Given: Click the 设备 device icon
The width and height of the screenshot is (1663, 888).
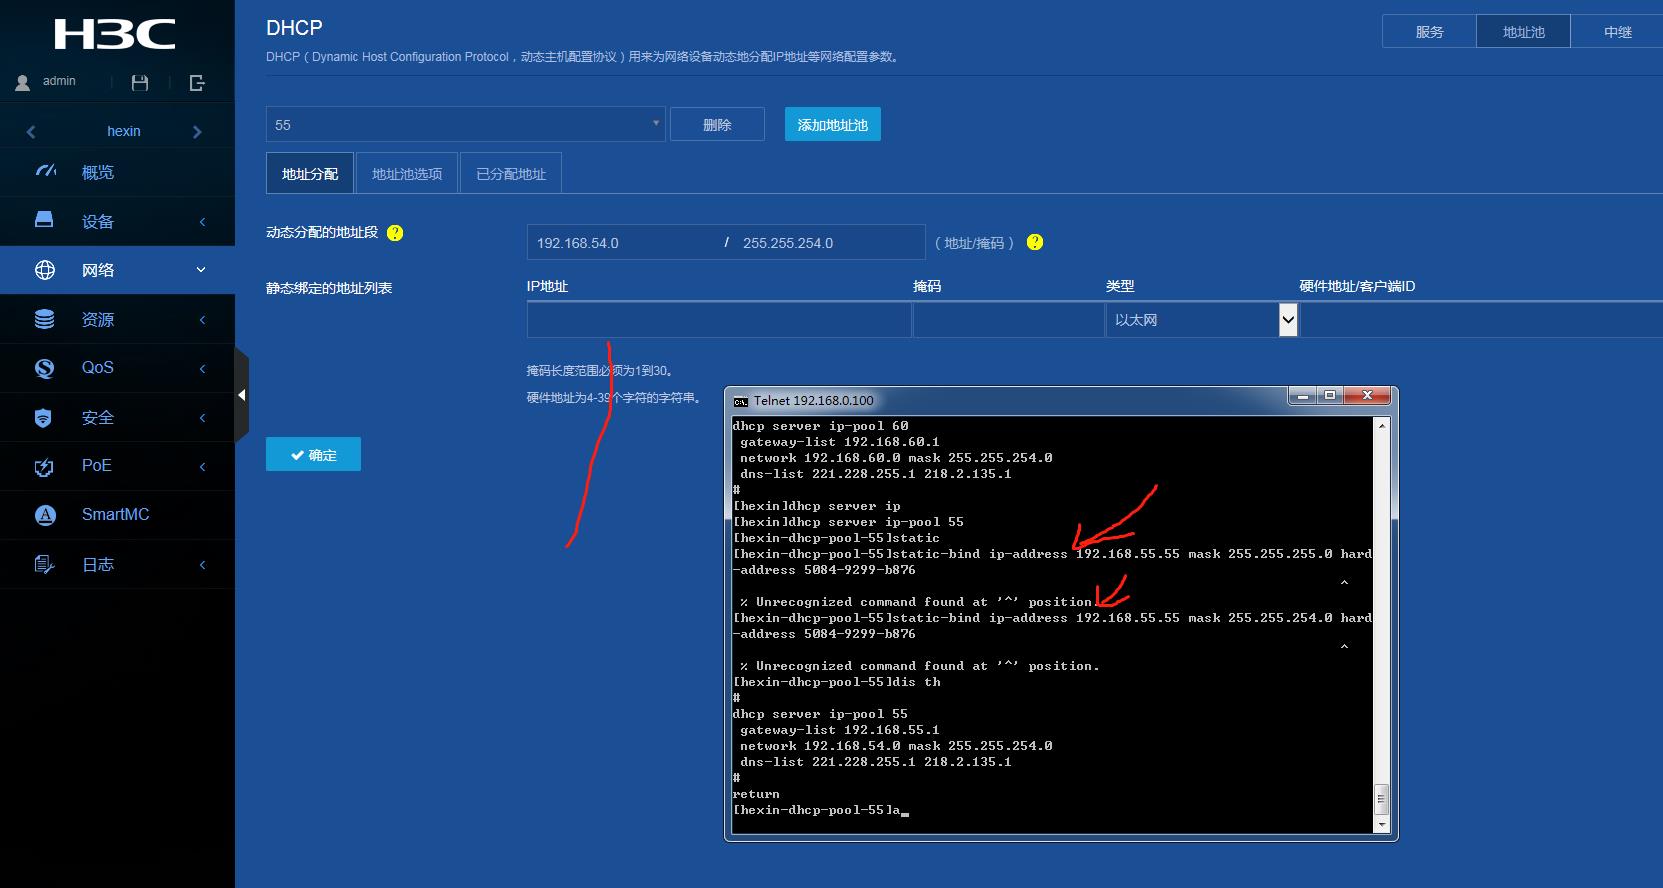Looking at the screenshot, I should tap(44, 220).
